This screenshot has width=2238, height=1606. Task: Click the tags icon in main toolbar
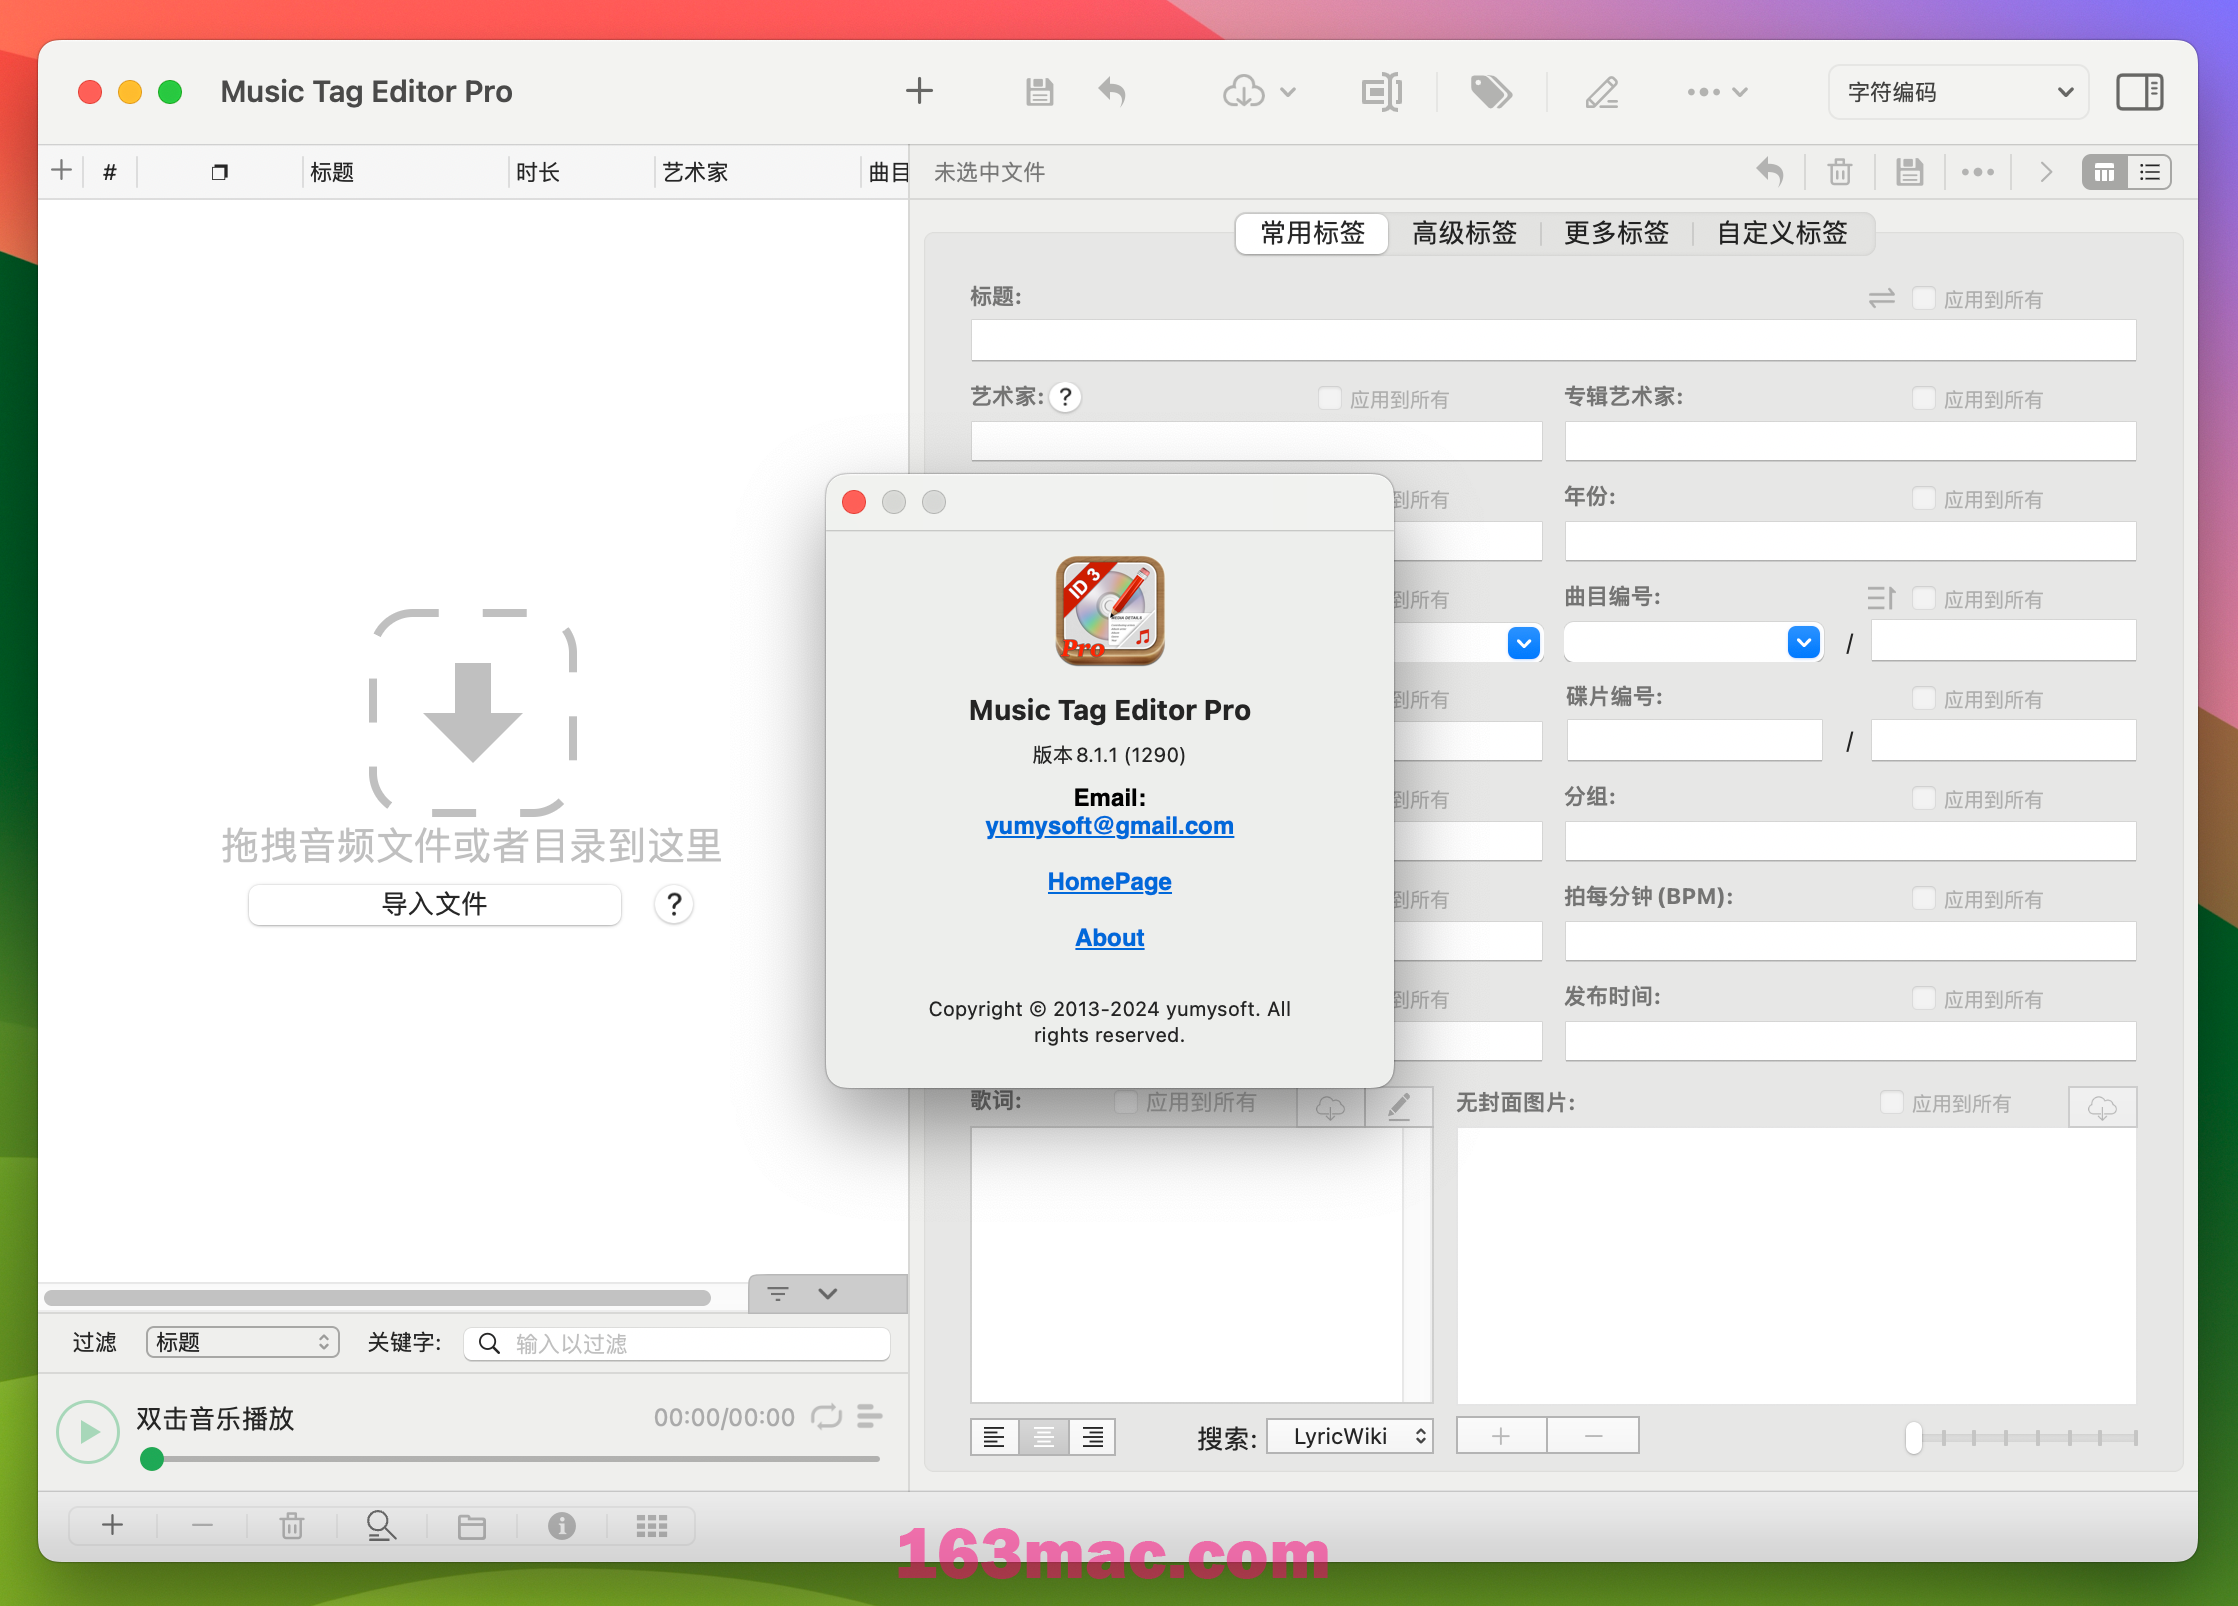coord(1491,92)
